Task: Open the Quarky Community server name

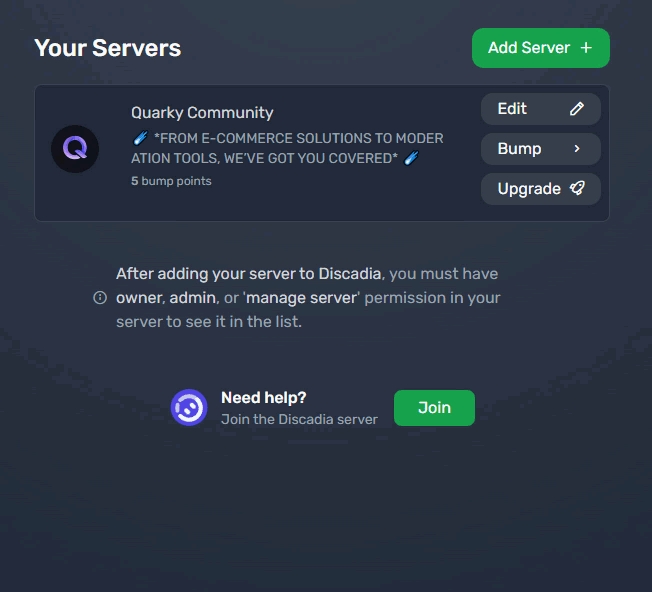Action: tap(202, 113)
